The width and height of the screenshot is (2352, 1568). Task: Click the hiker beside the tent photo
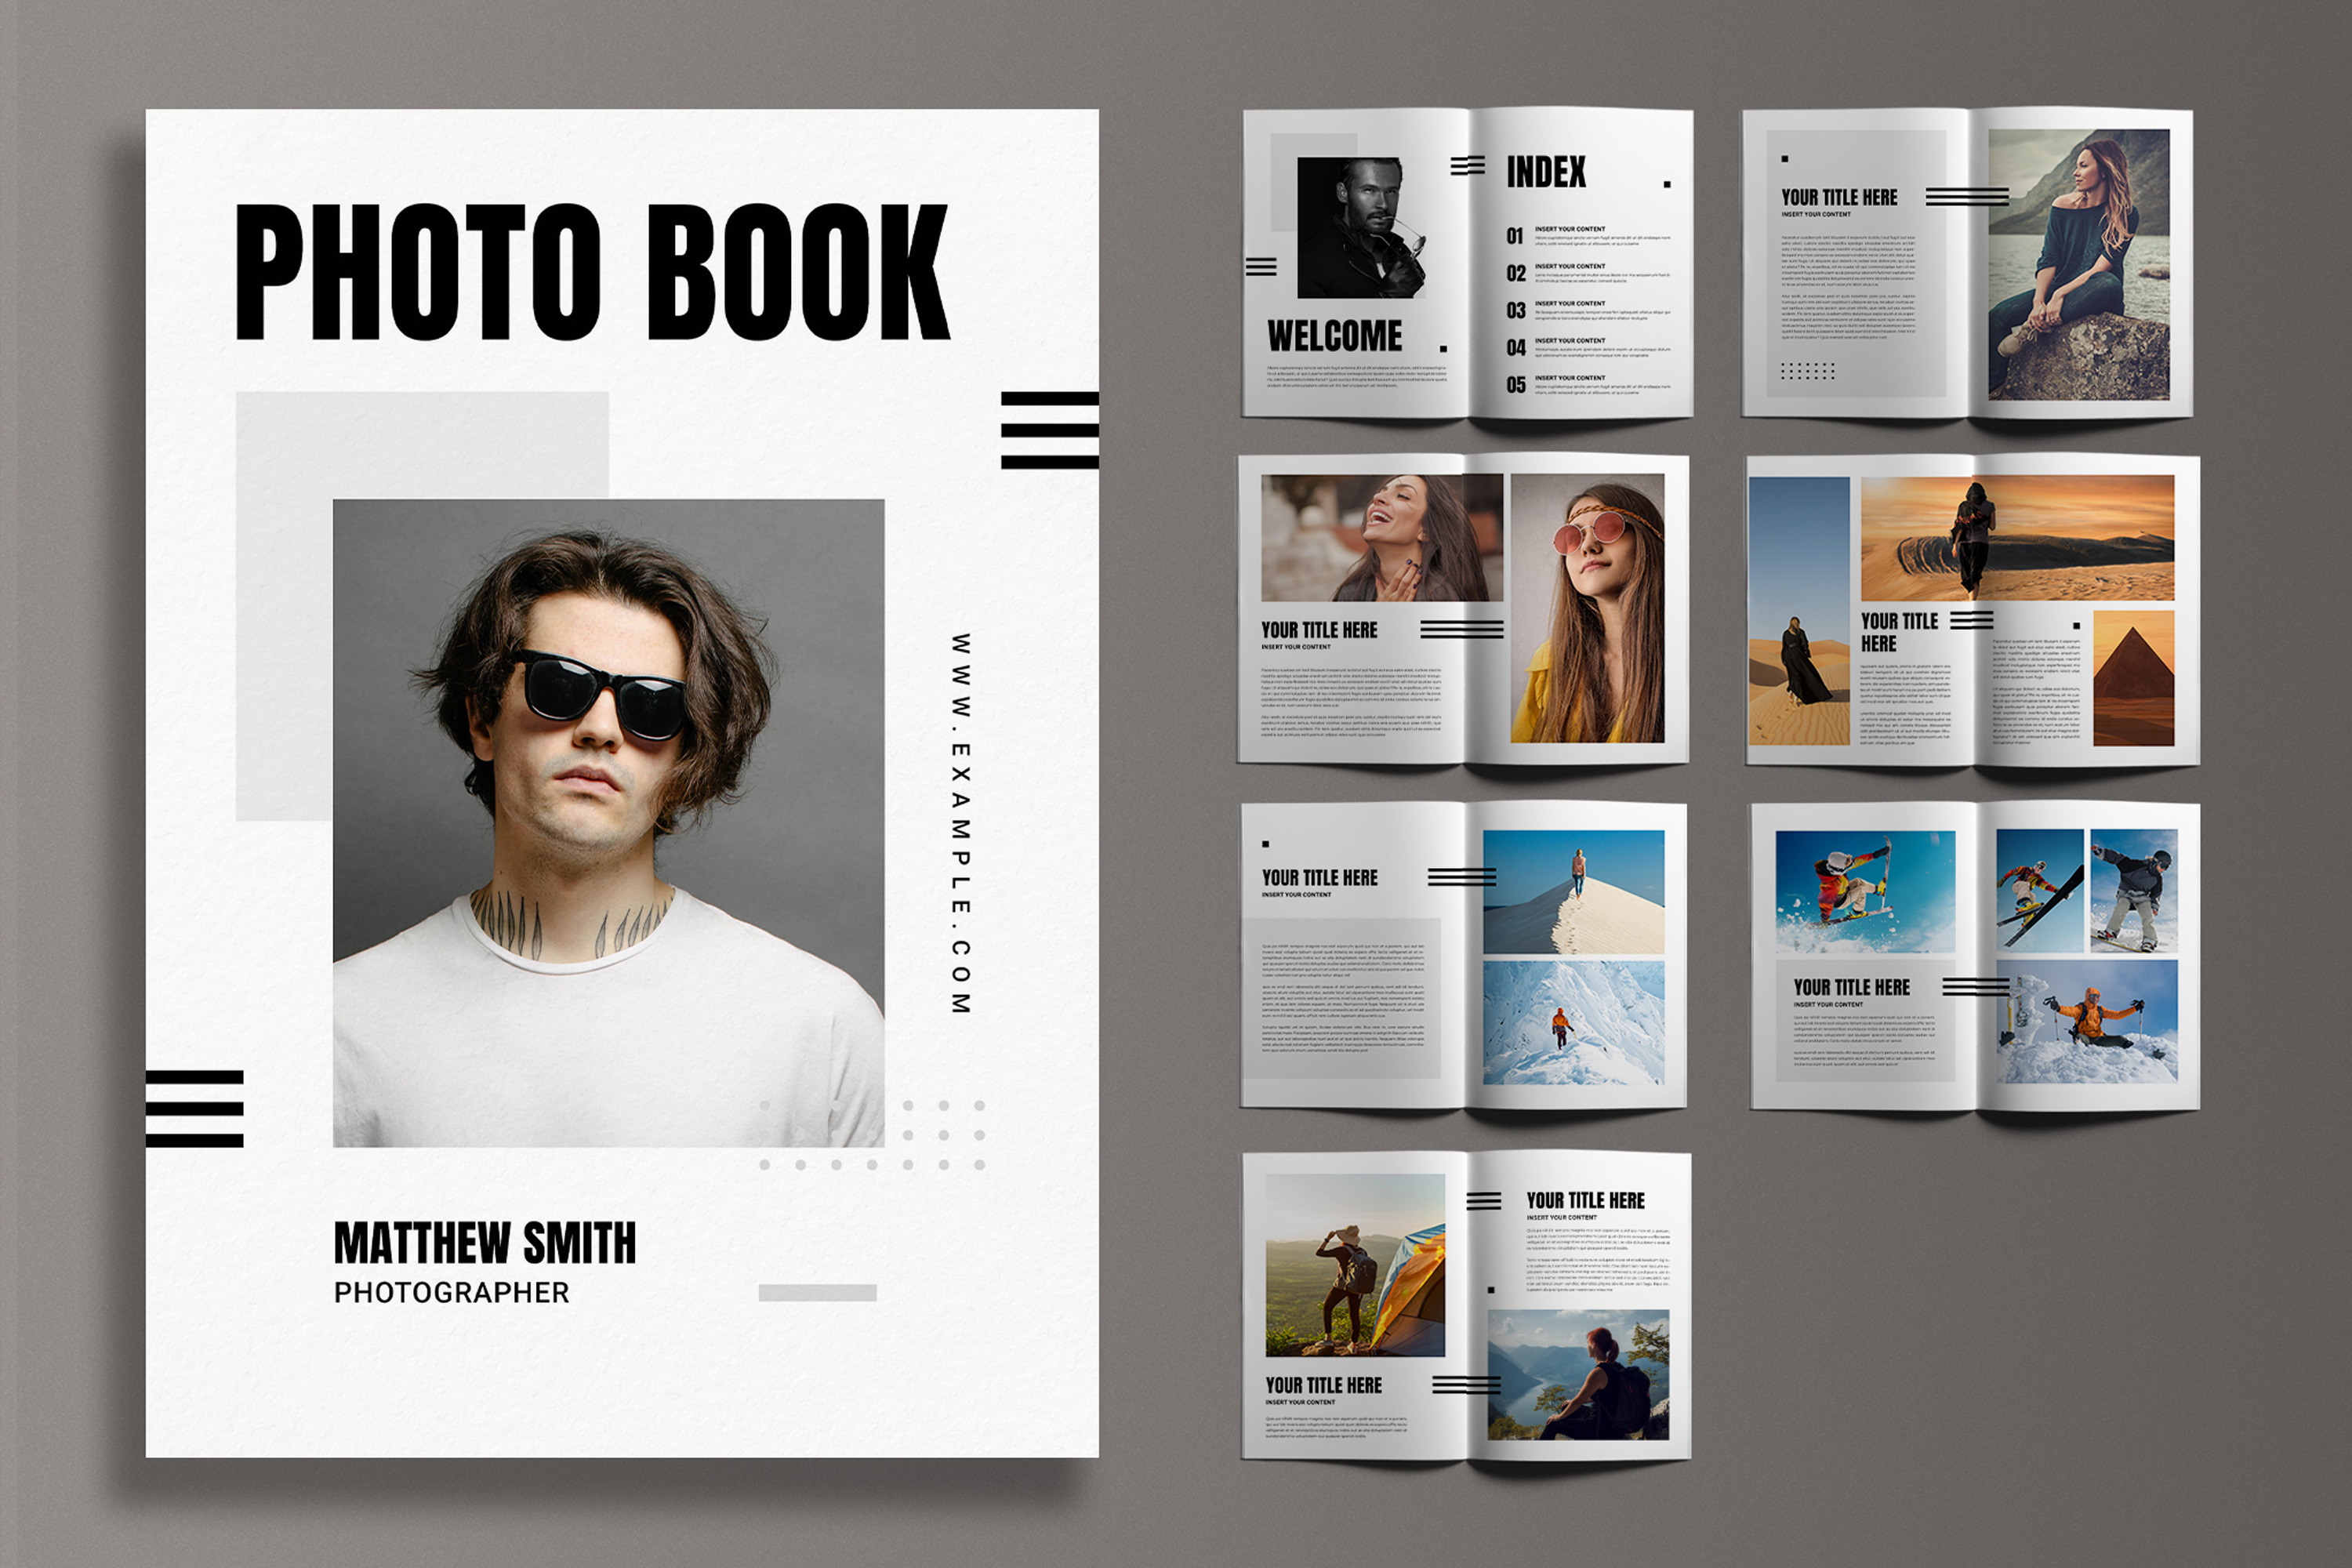1355,1265
